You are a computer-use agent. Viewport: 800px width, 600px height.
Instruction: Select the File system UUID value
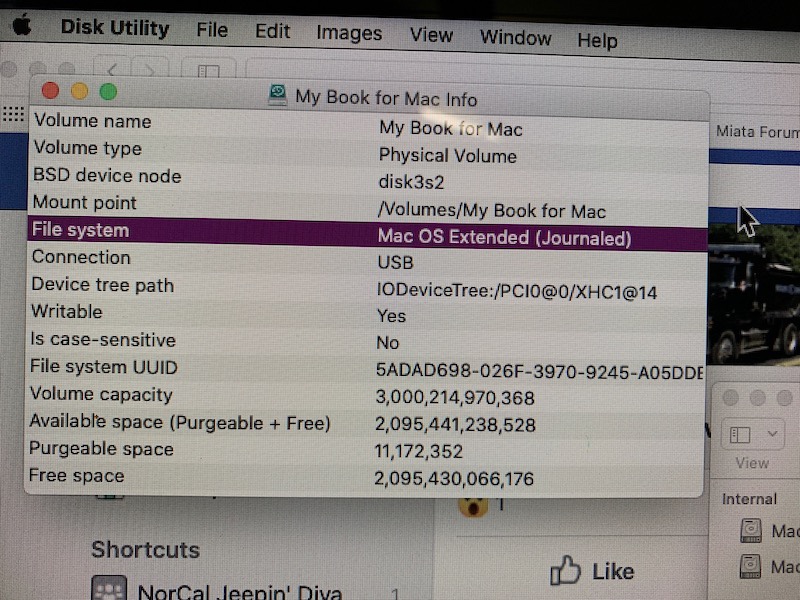[539, 371]
